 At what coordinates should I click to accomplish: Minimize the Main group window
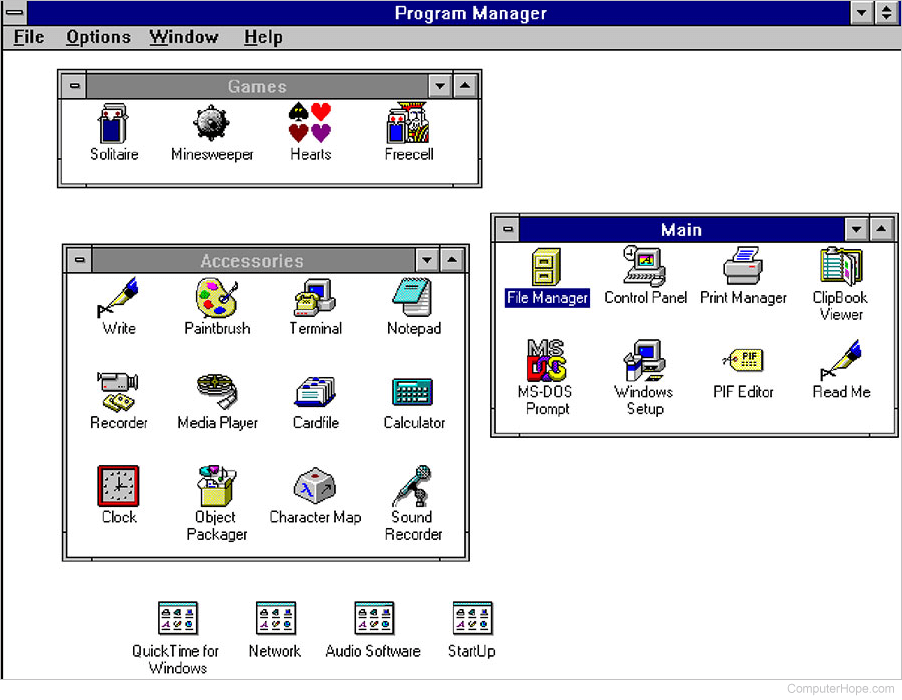point(857,229)
